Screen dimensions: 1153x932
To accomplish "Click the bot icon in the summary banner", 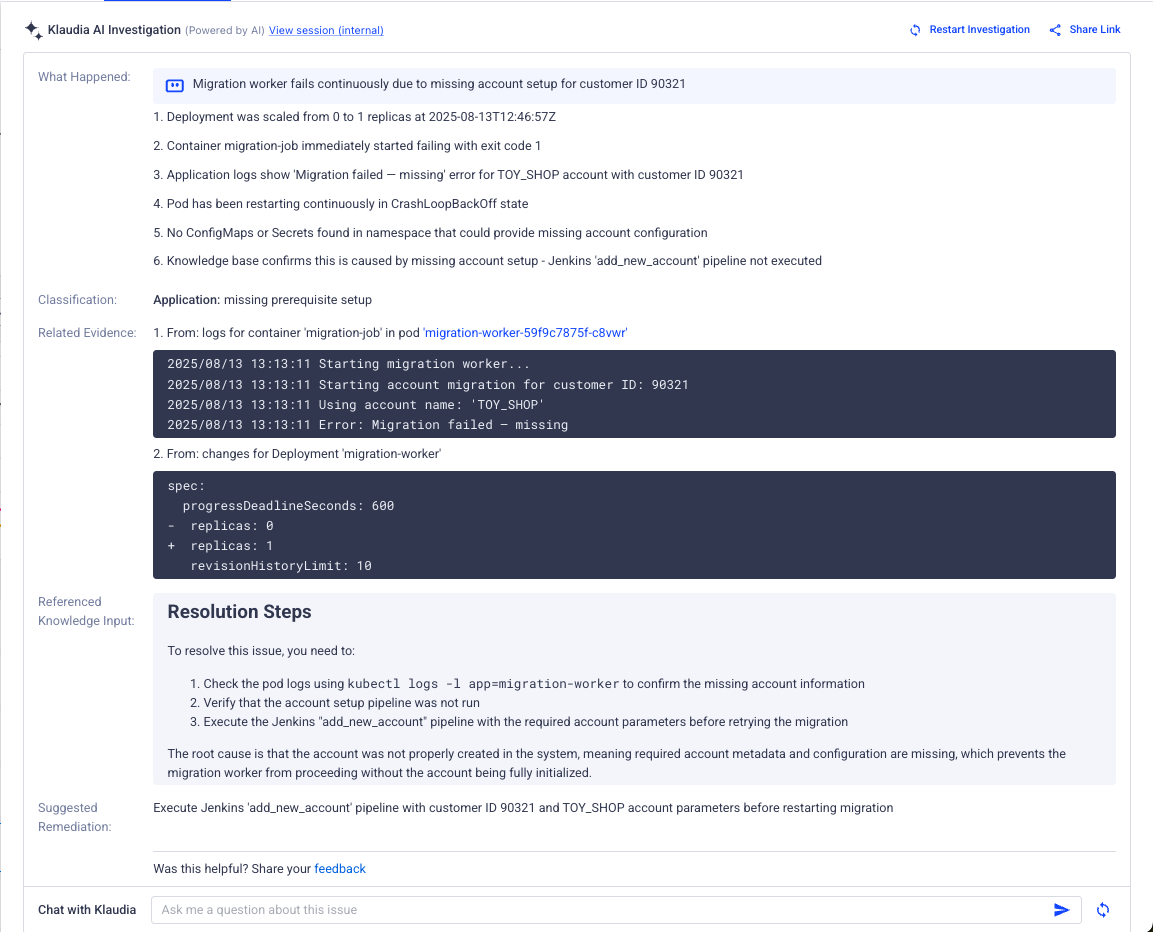I will [x=175, y=85].
